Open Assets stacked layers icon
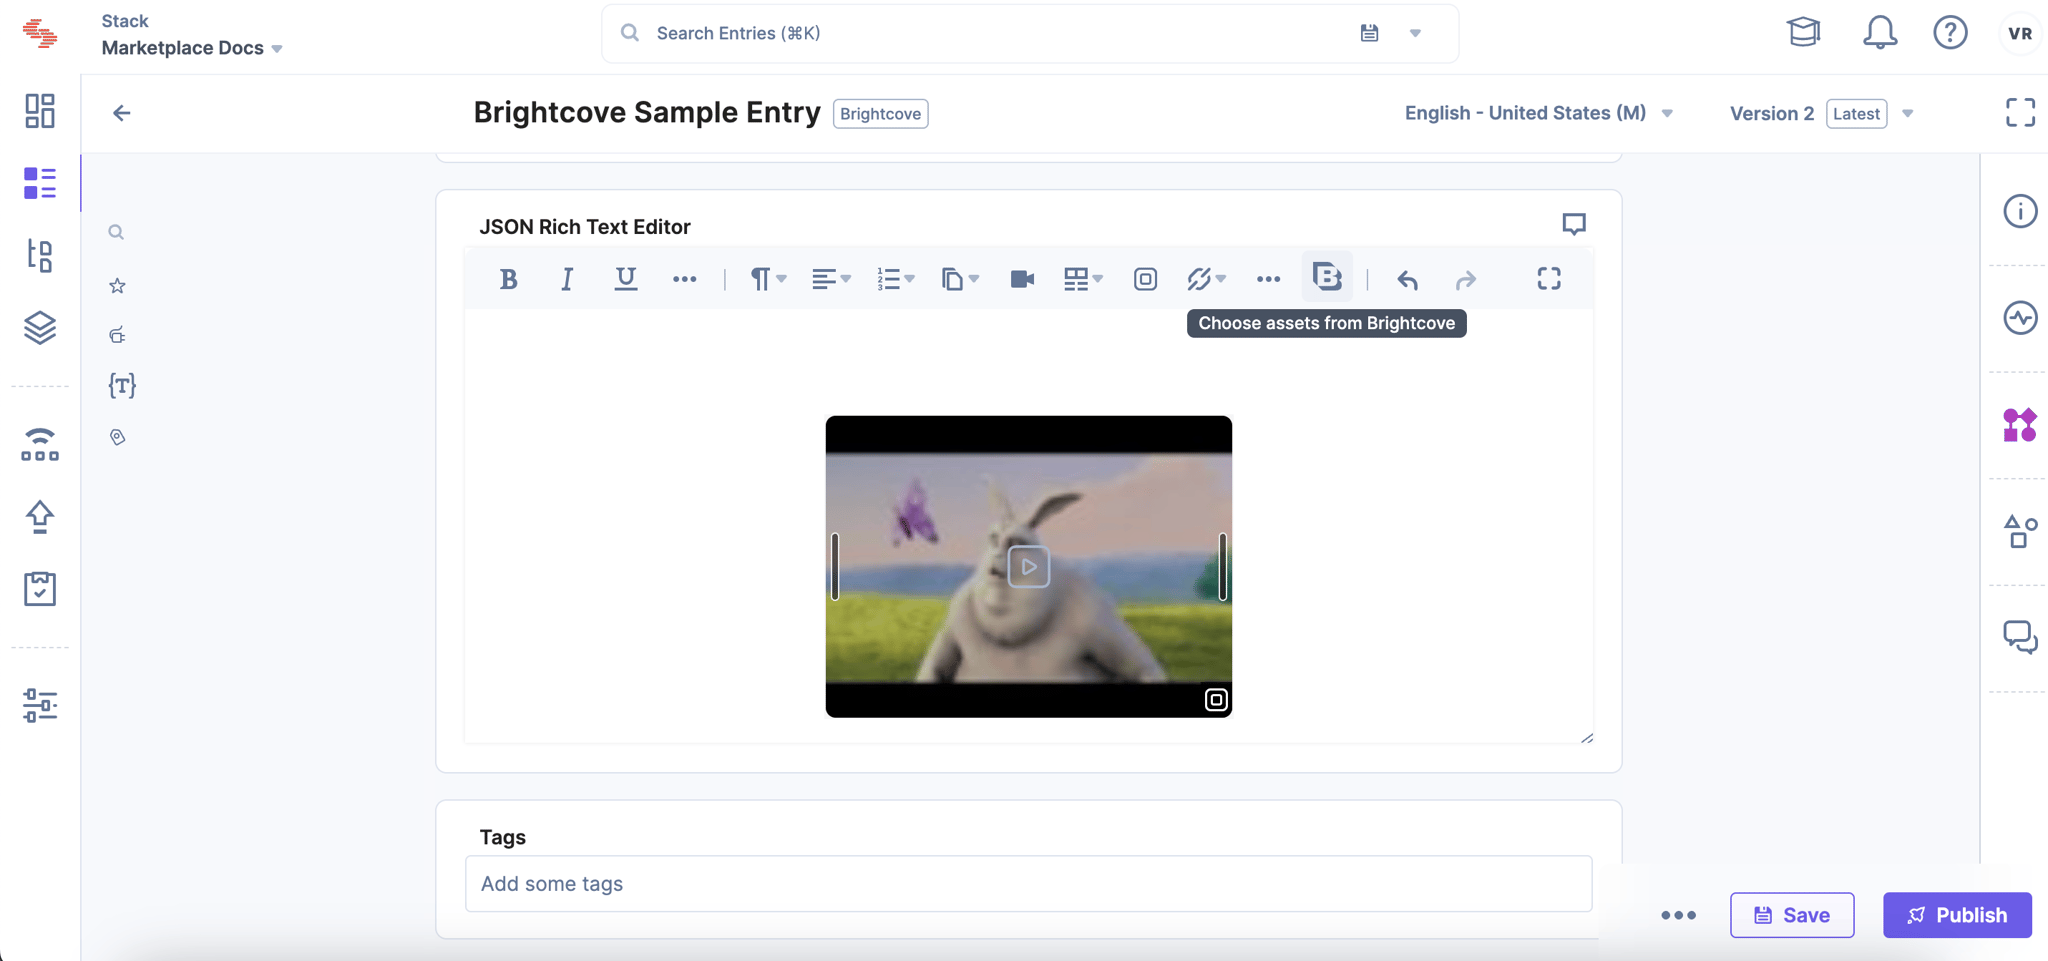Screen dimensions: 2048x961 (x=40, y=328)
